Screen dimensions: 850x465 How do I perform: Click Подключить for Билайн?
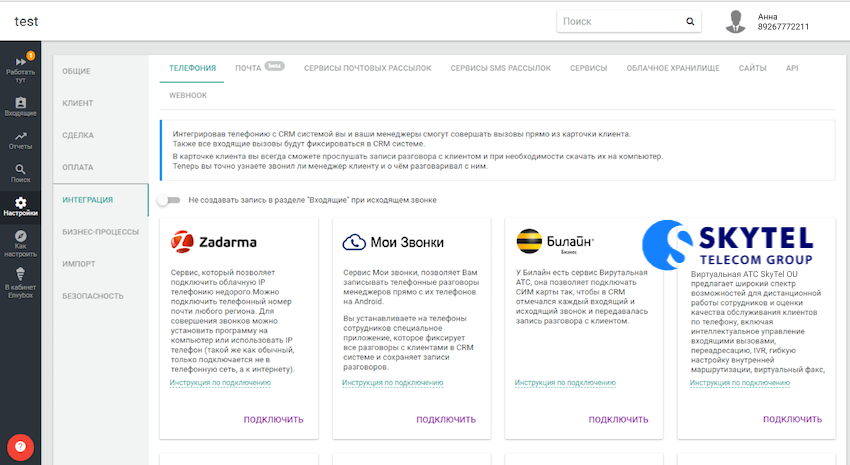[x=619, y=419]
